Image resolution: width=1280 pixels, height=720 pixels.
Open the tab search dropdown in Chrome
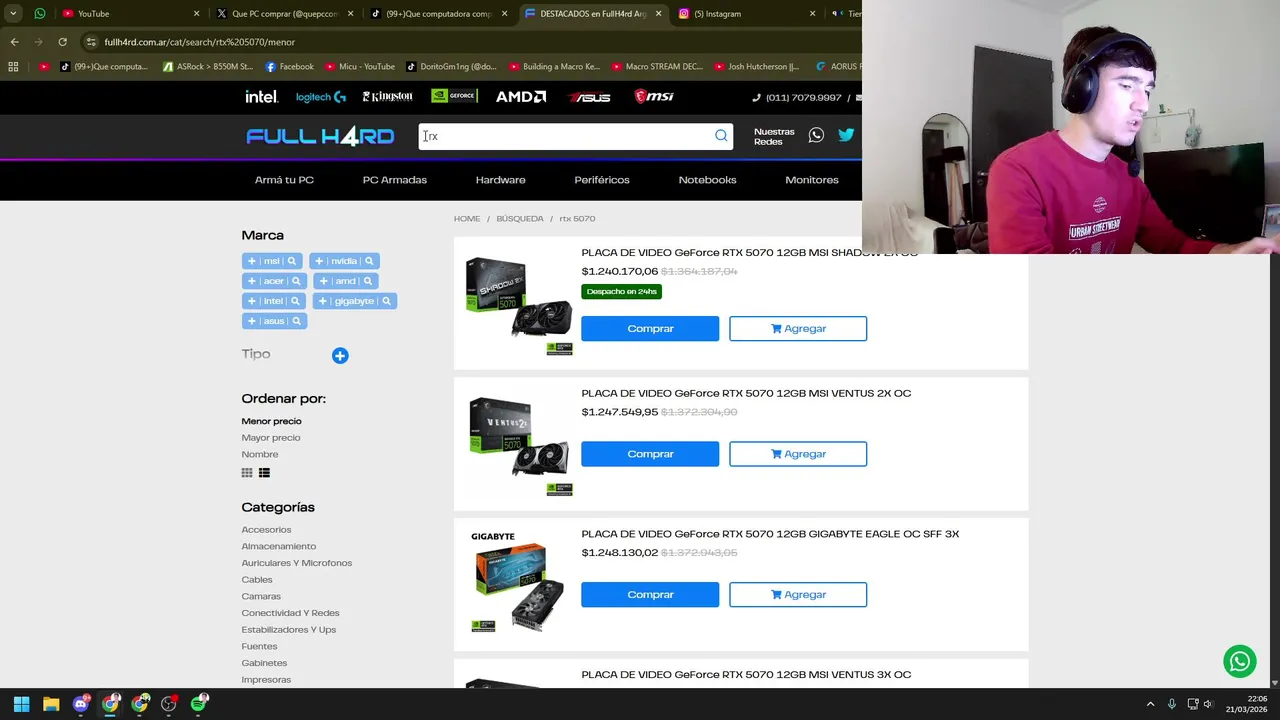click(13, 14)
